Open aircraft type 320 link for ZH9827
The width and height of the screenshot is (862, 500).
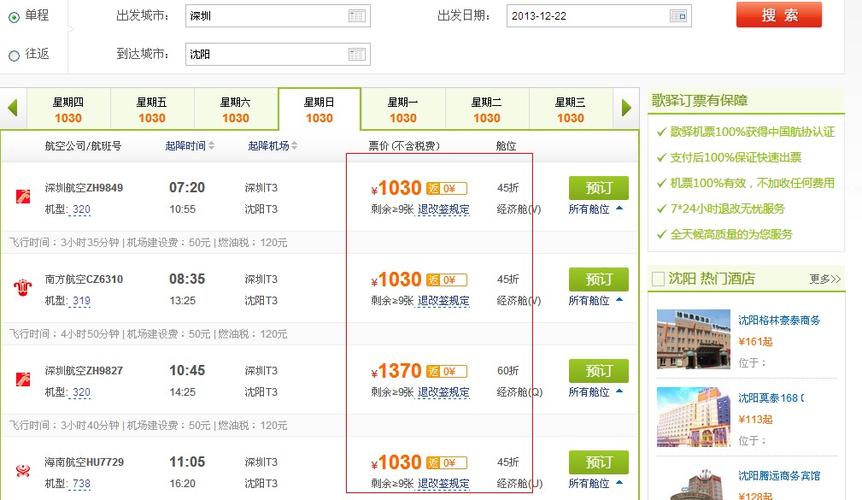tap(81, 392)
